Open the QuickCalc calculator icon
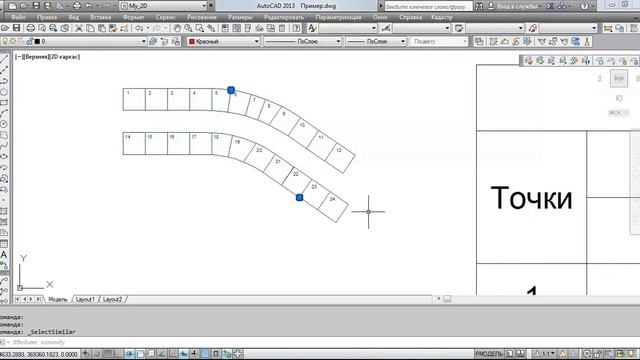 click(282, 28)
